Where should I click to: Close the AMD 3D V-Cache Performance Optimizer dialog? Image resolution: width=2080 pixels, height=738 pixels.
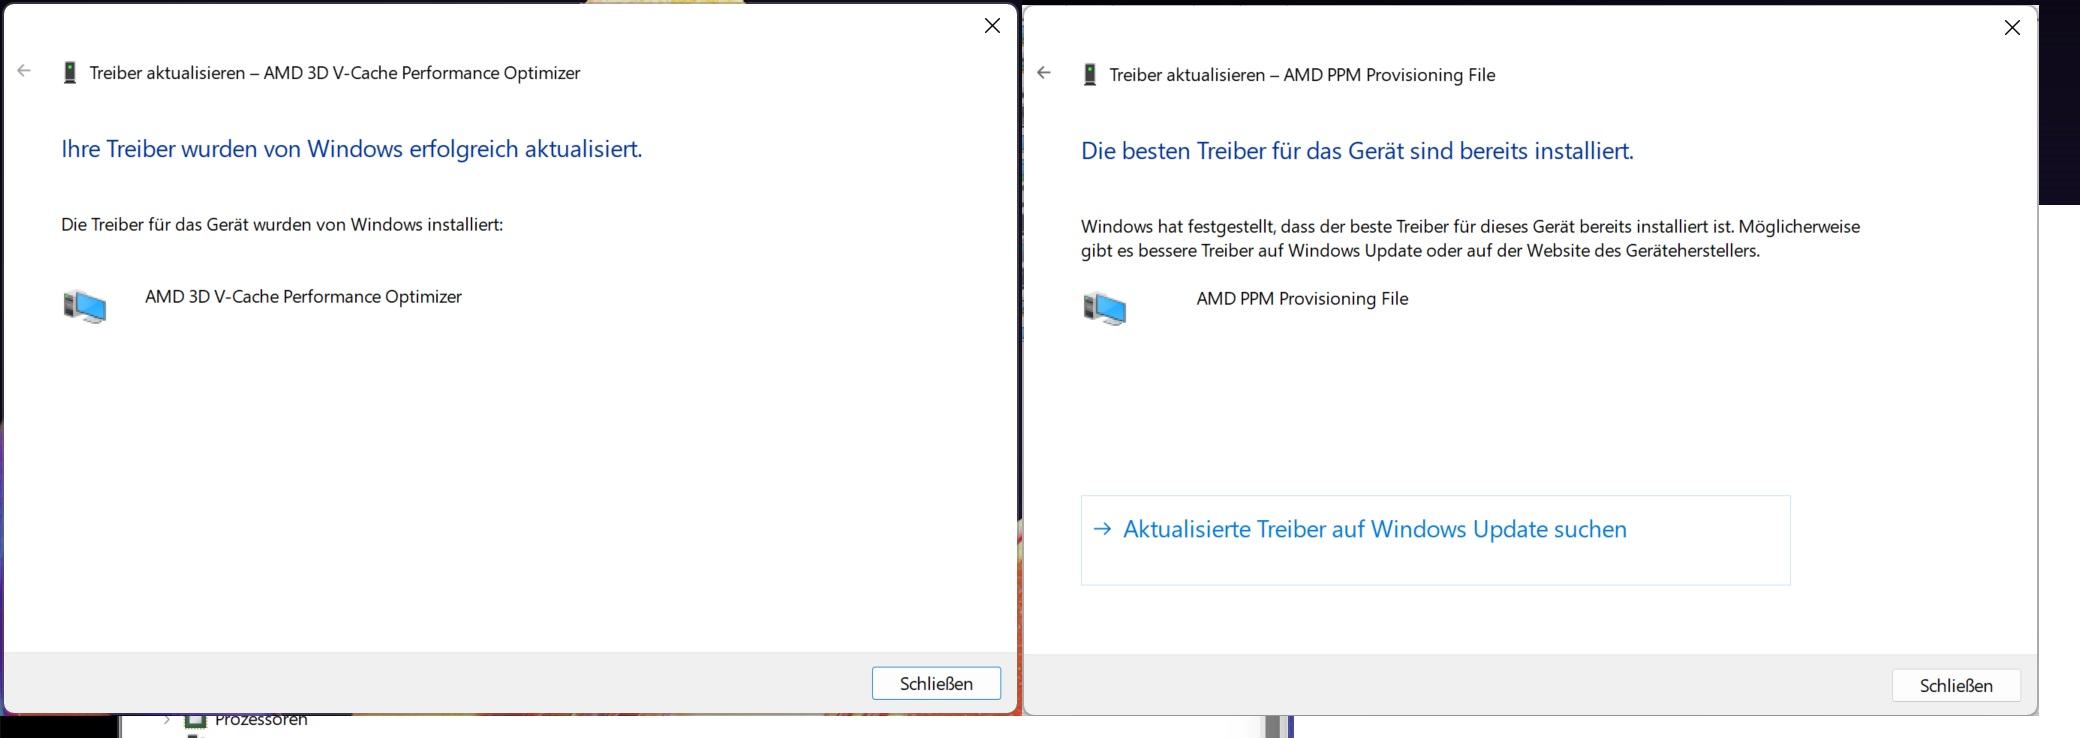coord(992,26)
